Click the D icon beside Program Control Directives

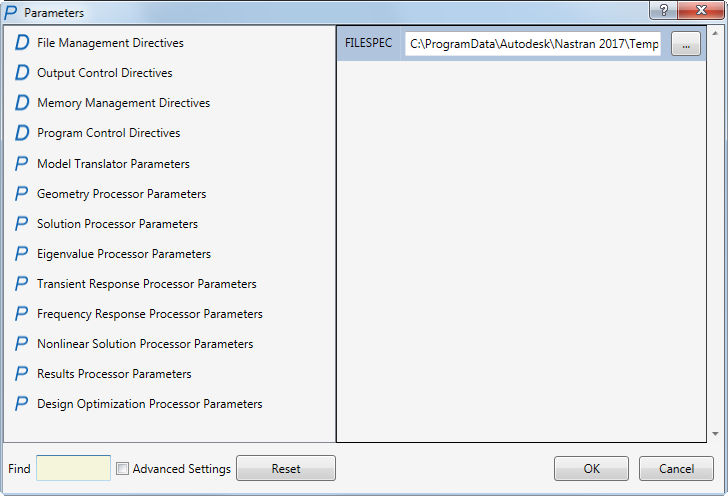(x=22, y=133)
